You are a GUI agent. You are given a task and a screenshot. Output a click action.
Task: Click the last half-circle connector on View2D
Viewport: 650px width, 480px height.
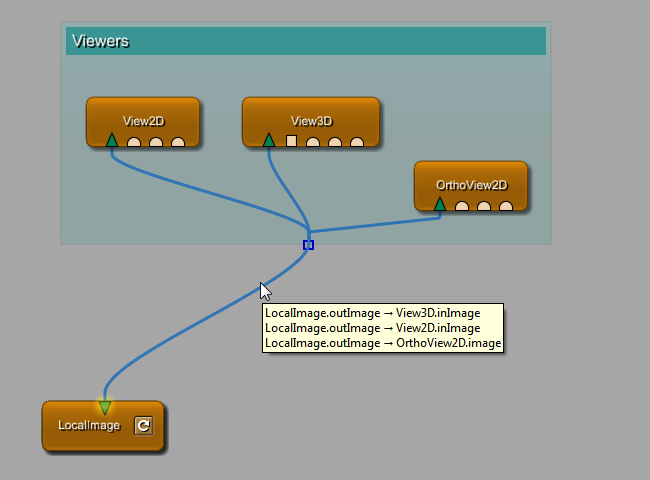click(178, 142)
